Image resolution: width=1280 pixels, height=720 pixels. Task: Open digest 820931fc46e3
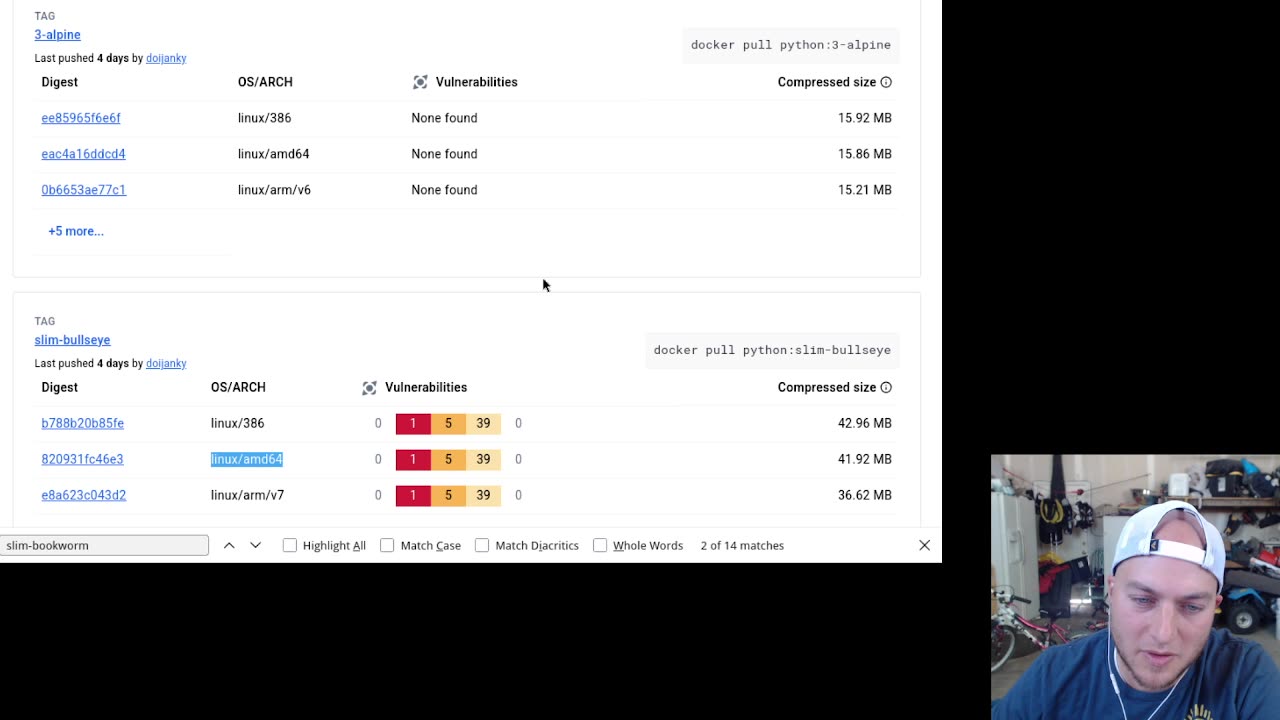(82, 459)
